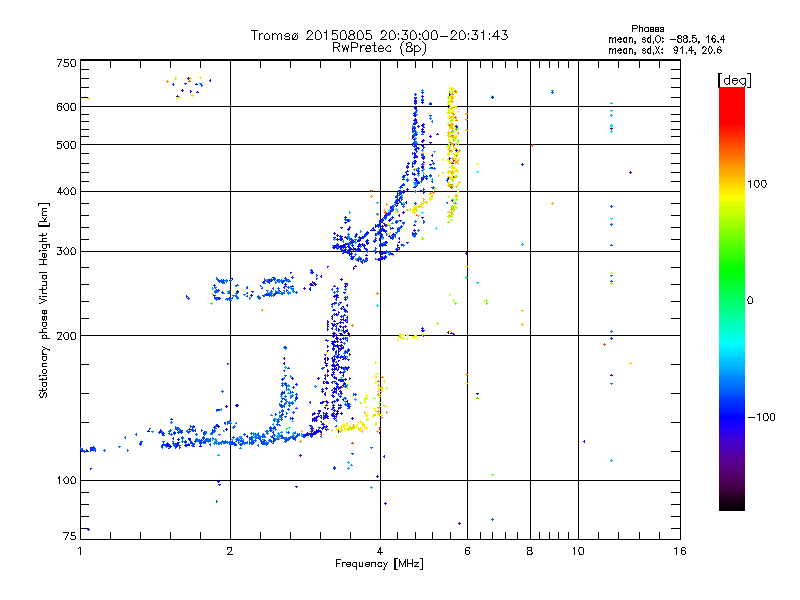Click the y-axis tick label '500'
This screenshot has width=800, height=600.
point(66,145)
